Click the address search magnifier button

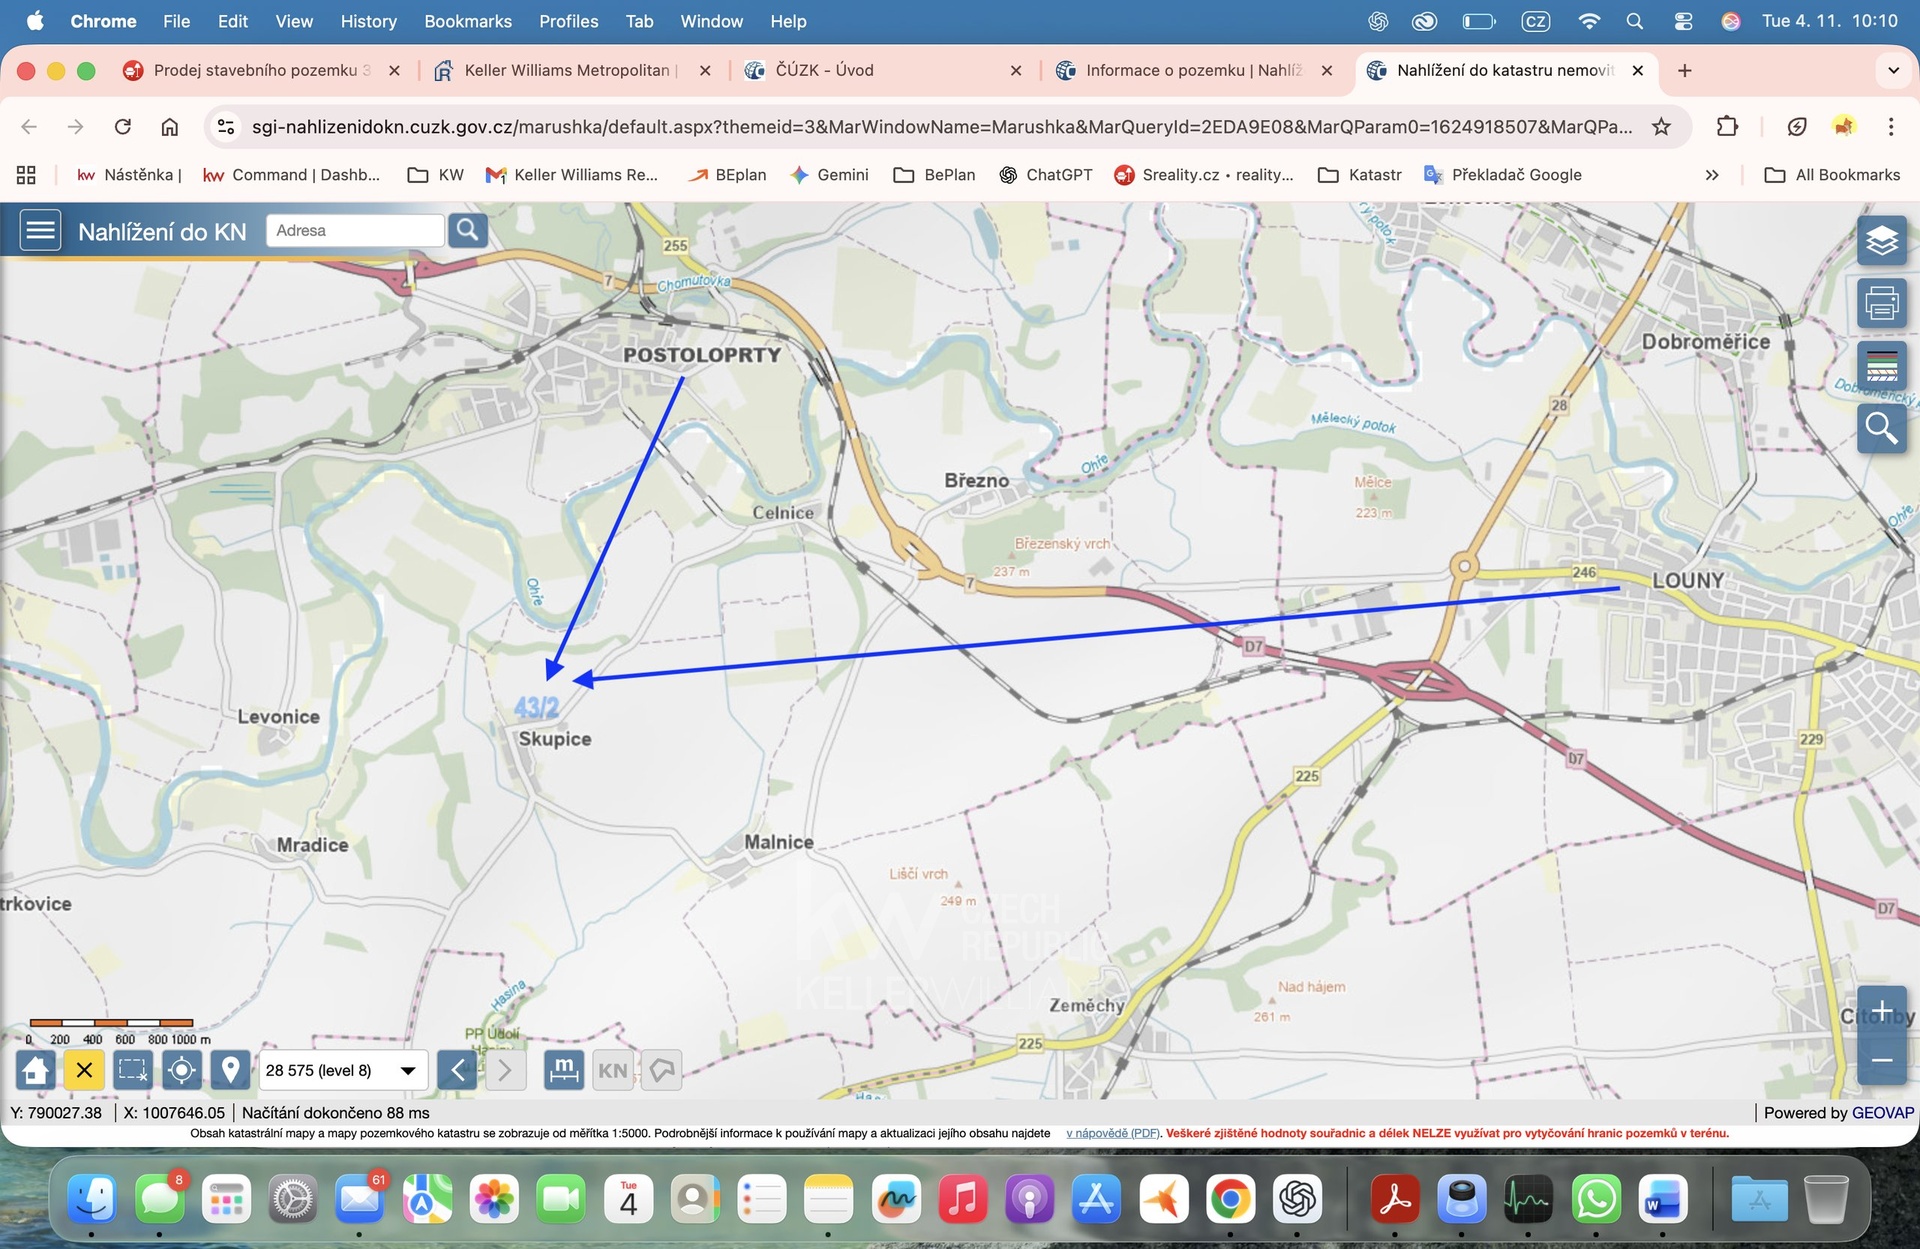coord(467,231)
